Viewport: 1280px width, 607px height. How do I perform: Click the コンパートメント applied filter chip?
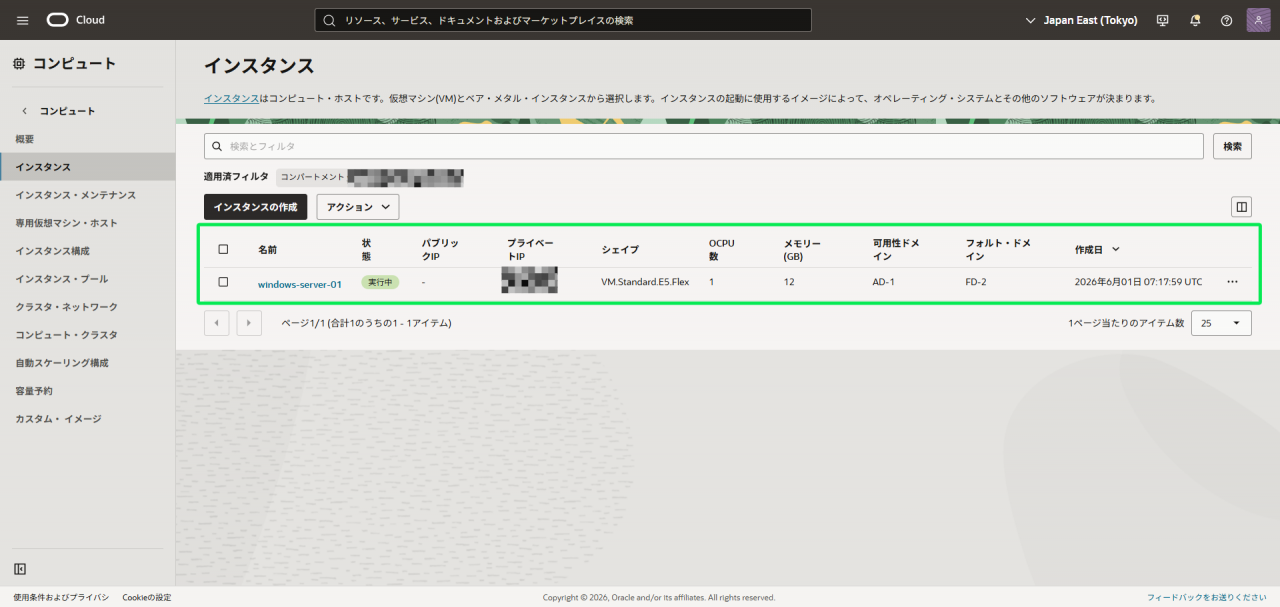pos(370,177)
